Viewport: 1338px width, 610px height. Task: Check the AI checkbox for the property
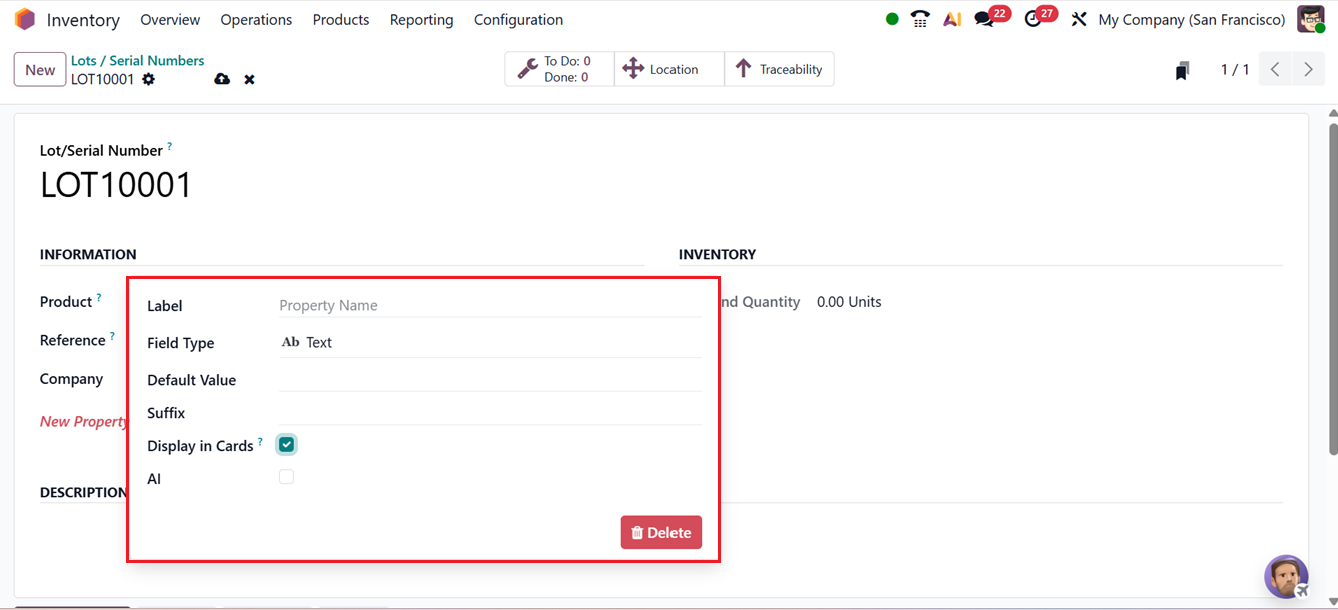(x=286, y=476)
